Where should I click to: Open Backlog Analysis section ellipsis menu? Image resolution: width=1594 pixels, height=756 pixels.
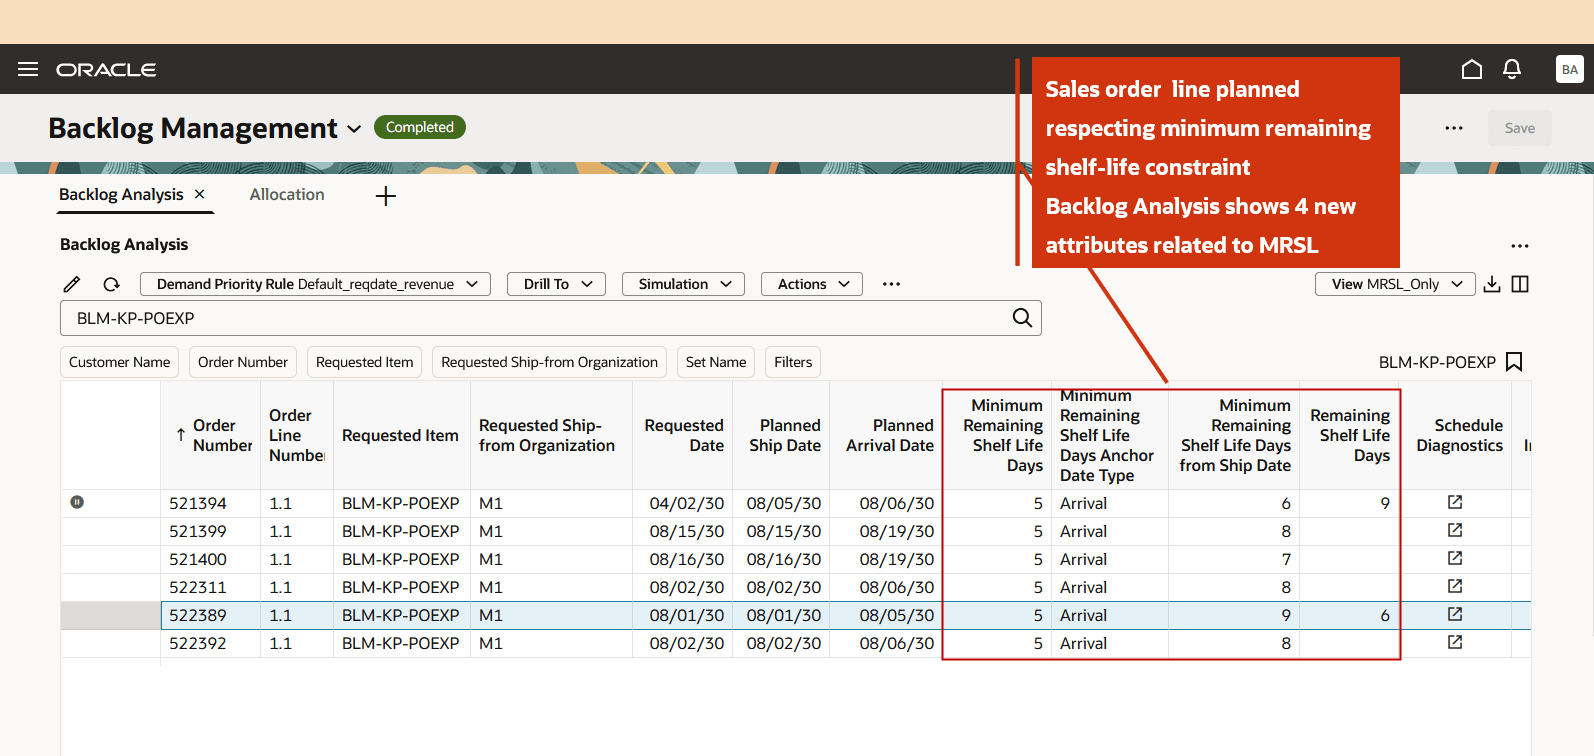tap(1520, 246)
